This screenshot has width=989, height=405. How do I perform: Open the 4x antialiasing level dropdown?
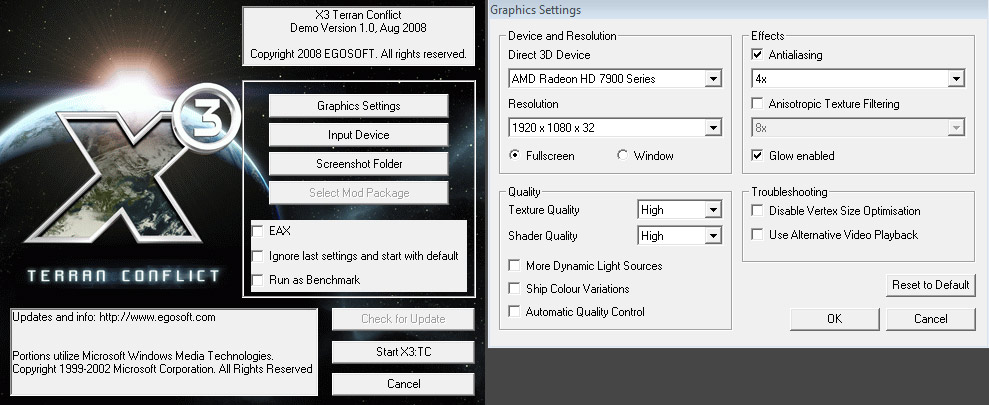[956, 79]
